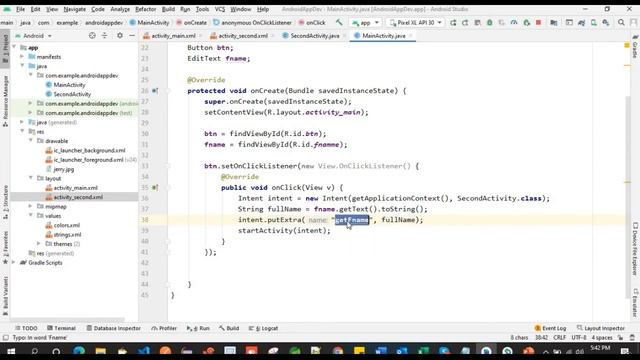Expand the java (generated) folder

tap(22, 122)
